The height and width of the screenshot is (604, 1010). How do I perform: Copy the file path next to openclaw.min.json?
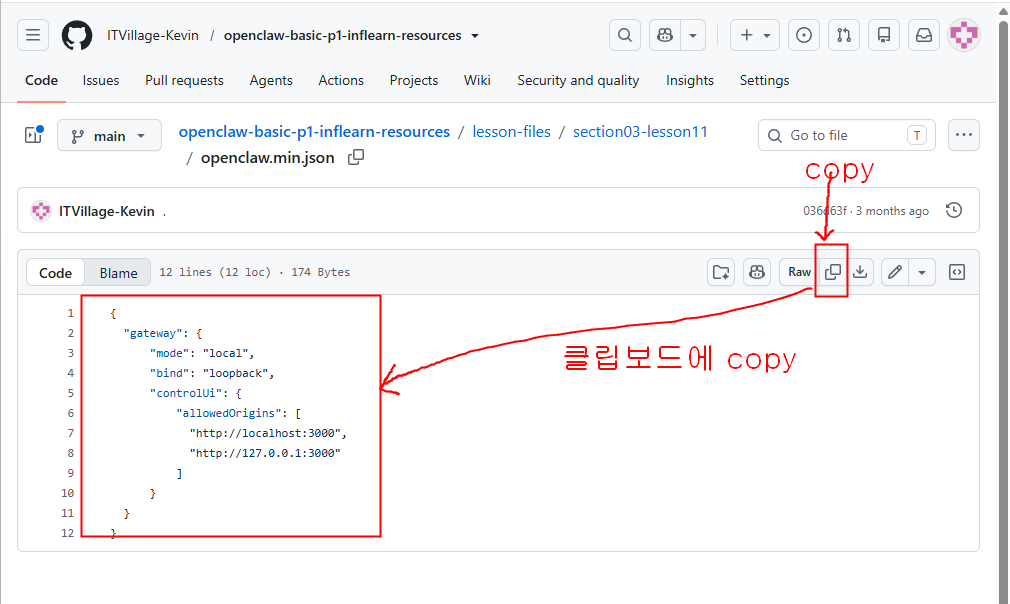click(x=356, y=157)
